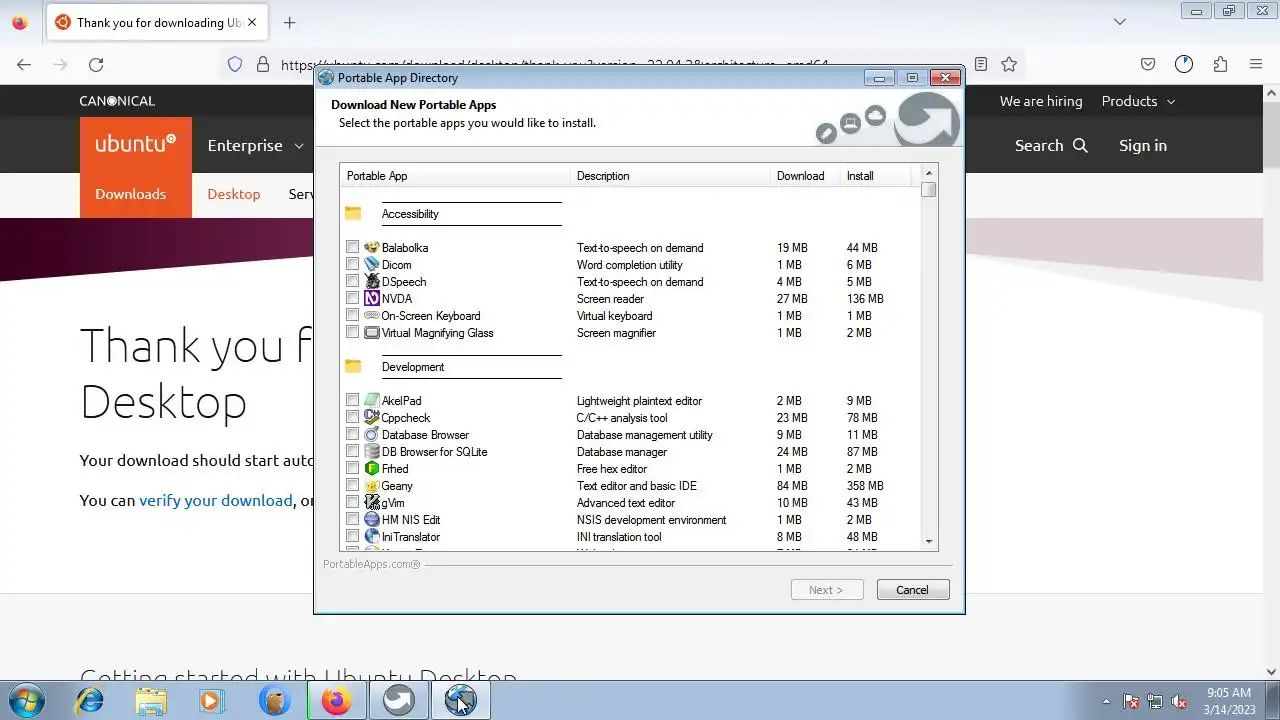Select the Desktop tab on Ubuntu site
1280x720 pixels.
coord(234,194)
